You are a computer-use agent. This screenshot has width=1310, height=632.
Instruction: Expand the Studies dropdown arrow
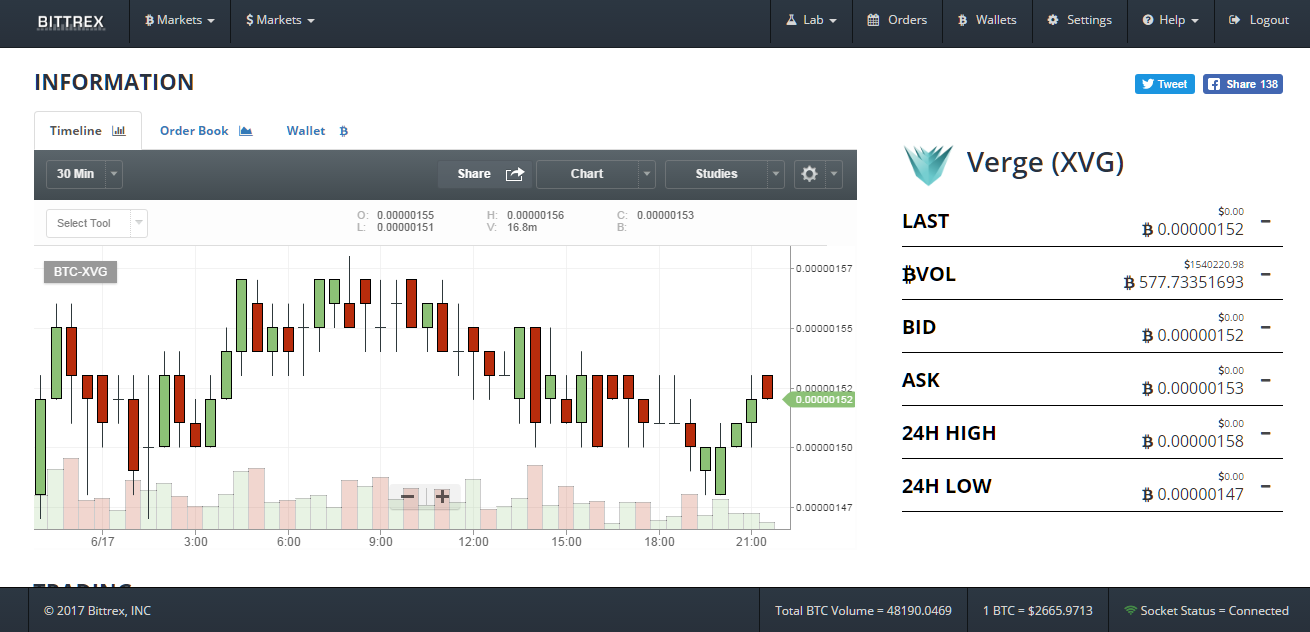click(776, 174)
